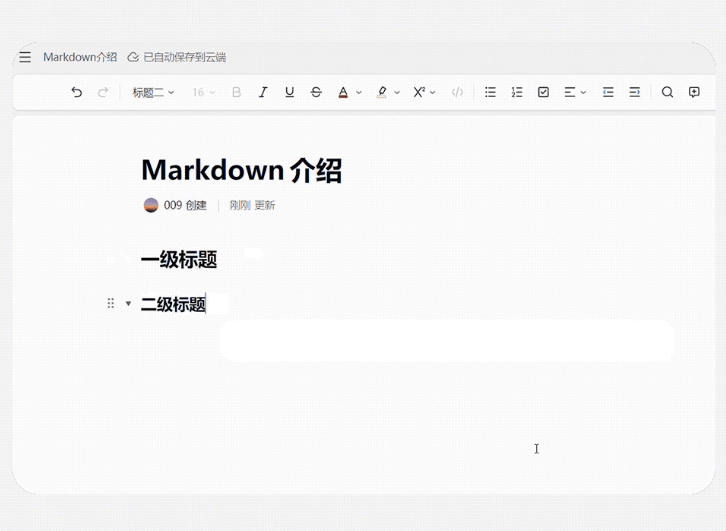Screen dimensions: 726x531
Task: Add a comment with the comment icon
Action: coord(694,92)
